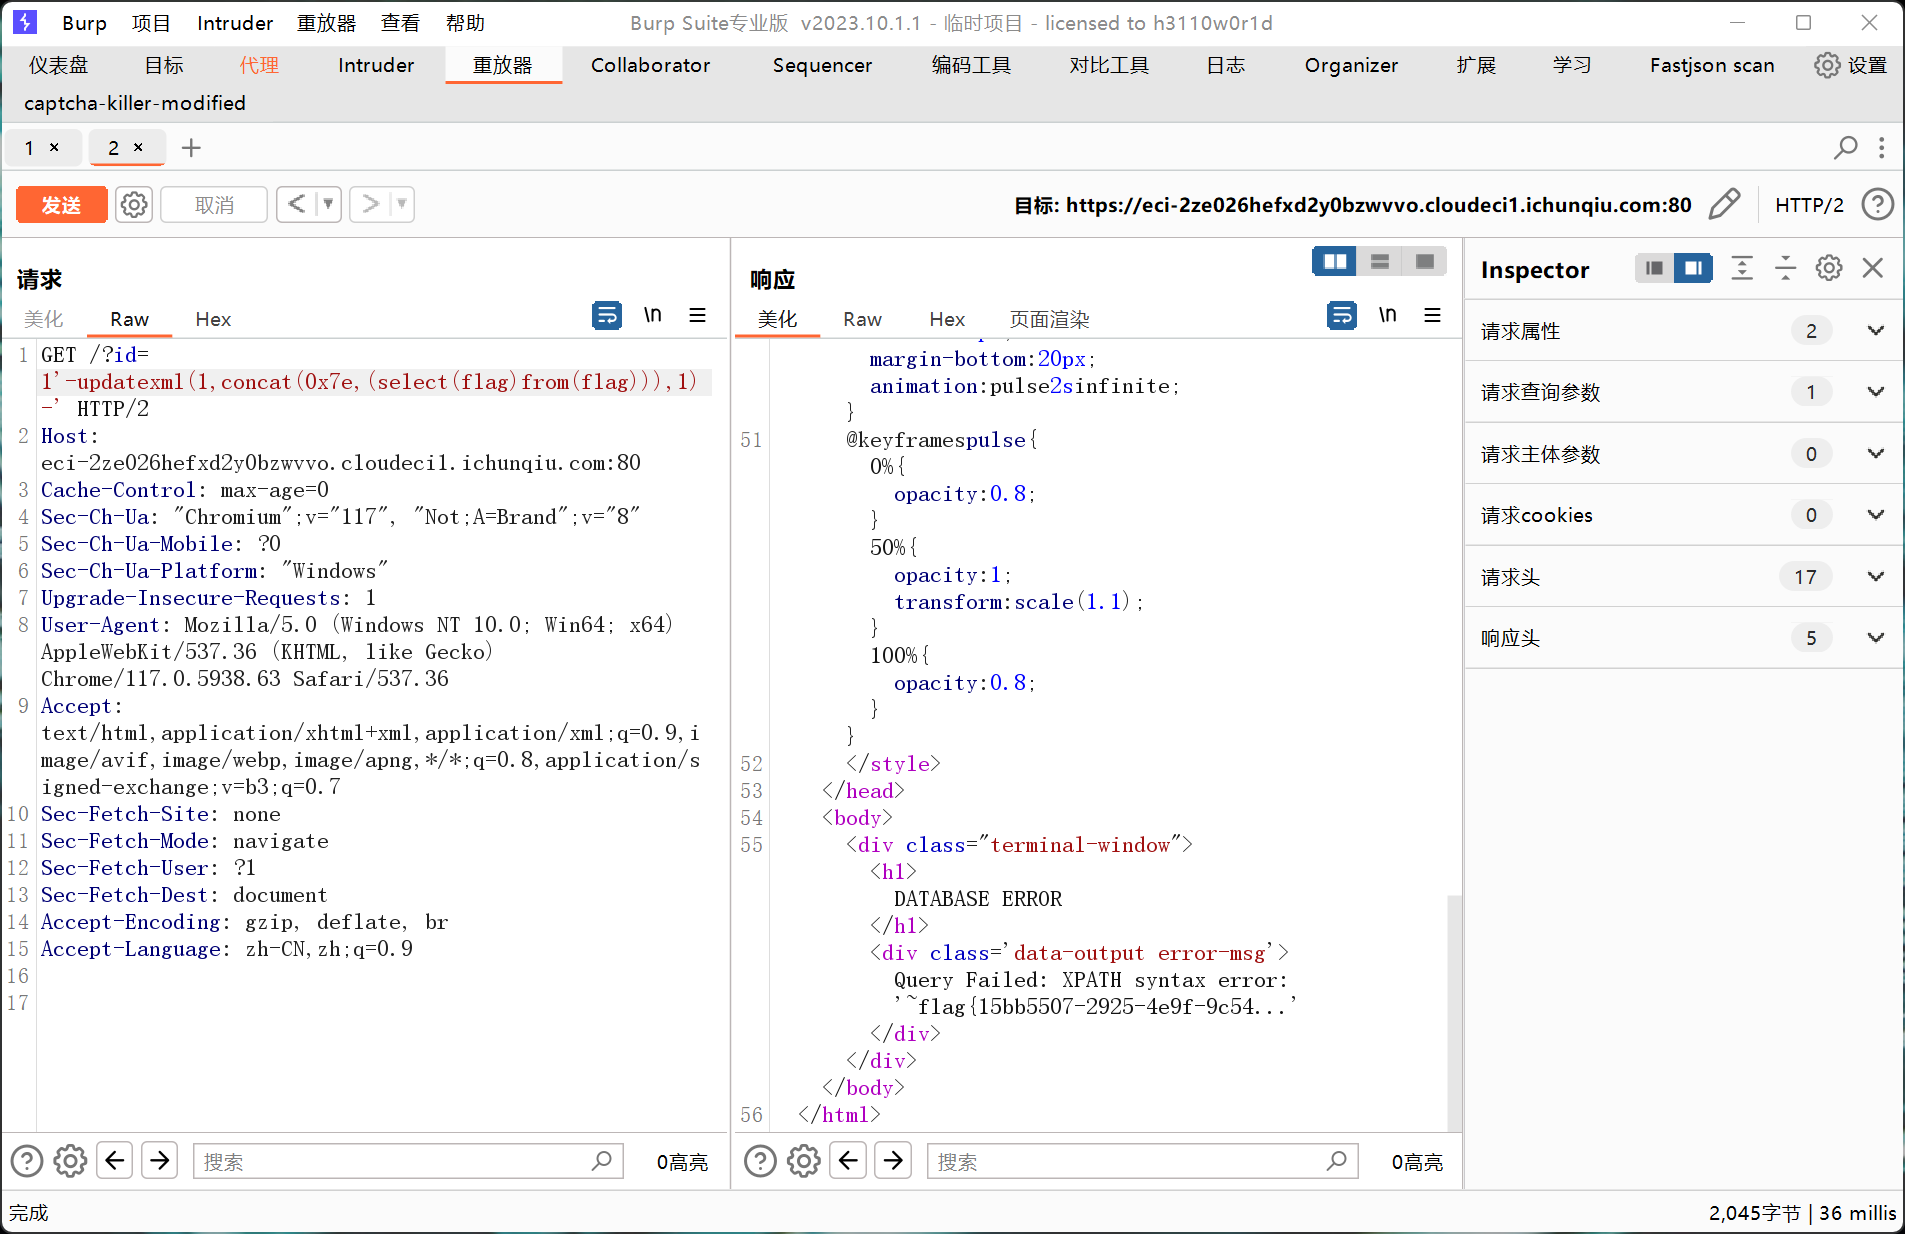The height and width of the screenshot is (1234, 1905).
Task: Select tabbed request/response layout
Action: click(x=1425, y=261)
